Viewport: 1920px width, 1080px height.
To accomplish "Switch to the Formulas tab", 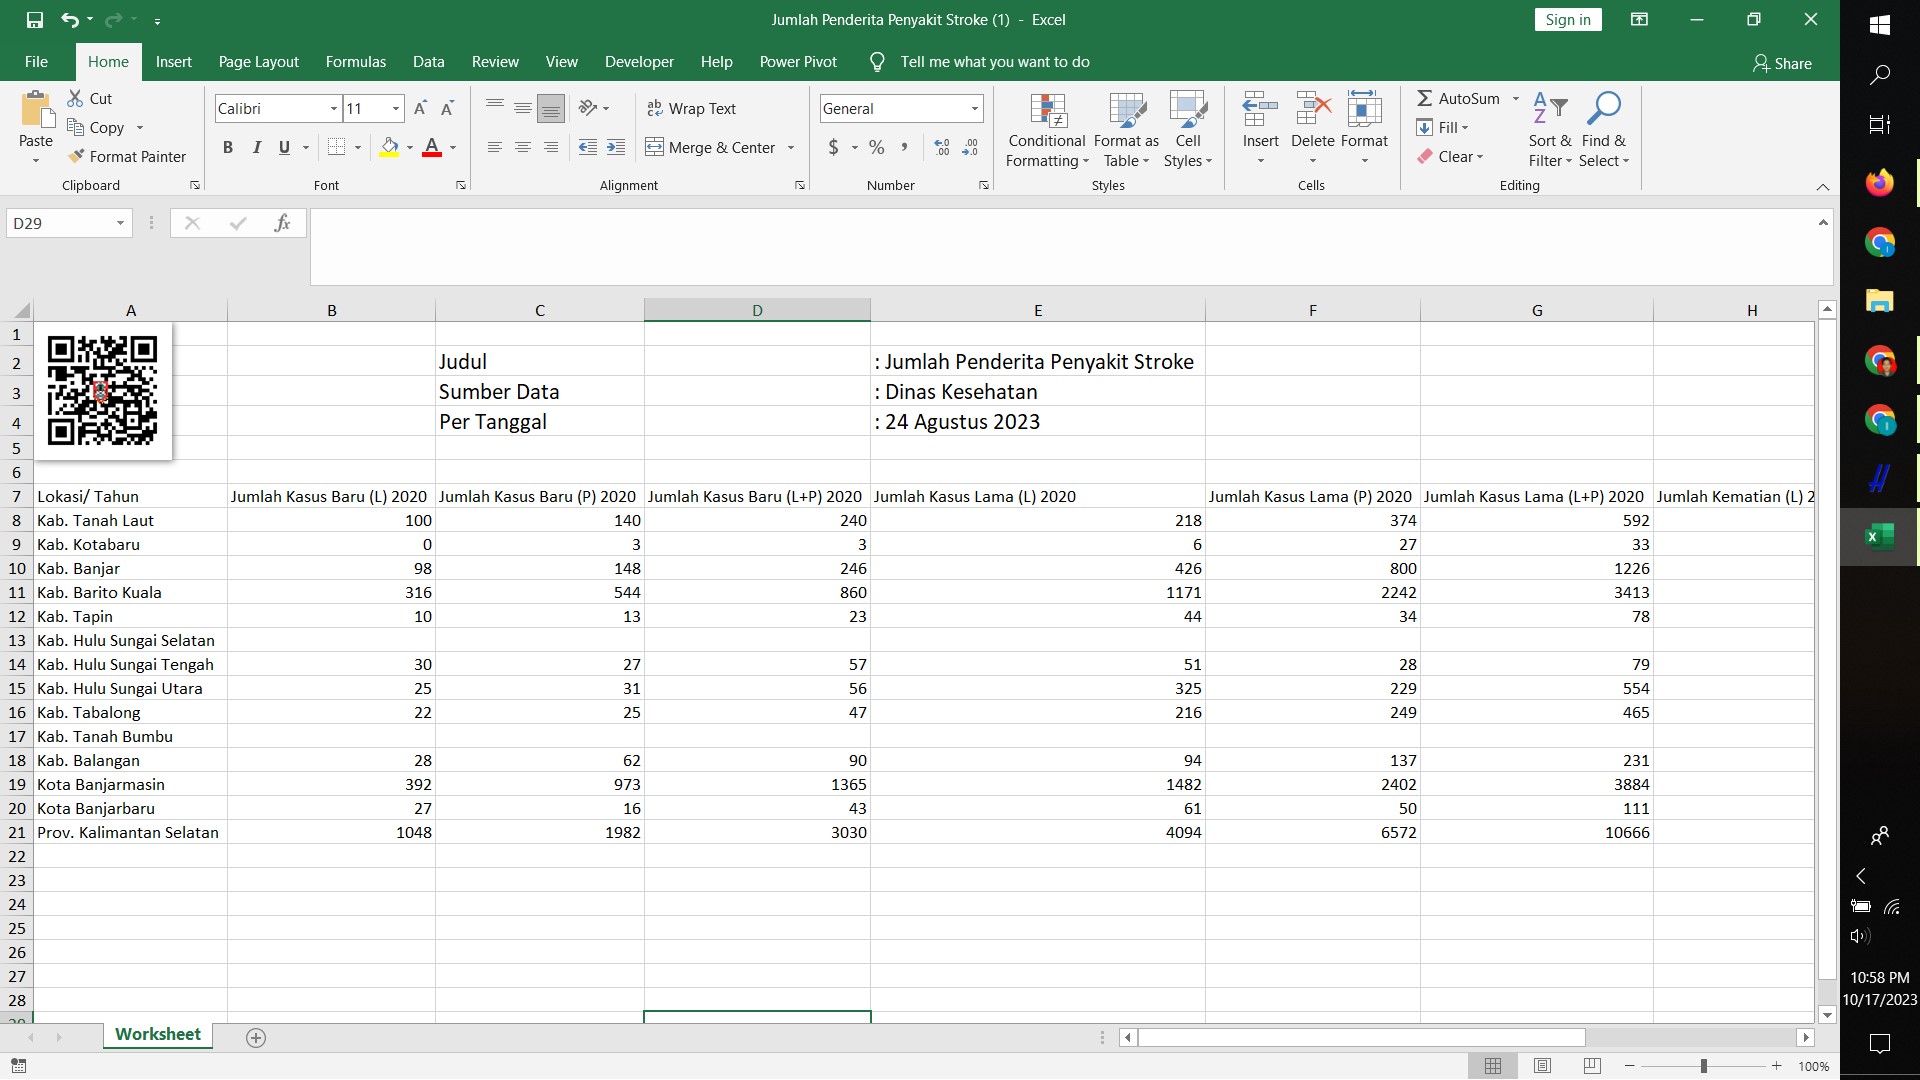I will coord(355,62).
